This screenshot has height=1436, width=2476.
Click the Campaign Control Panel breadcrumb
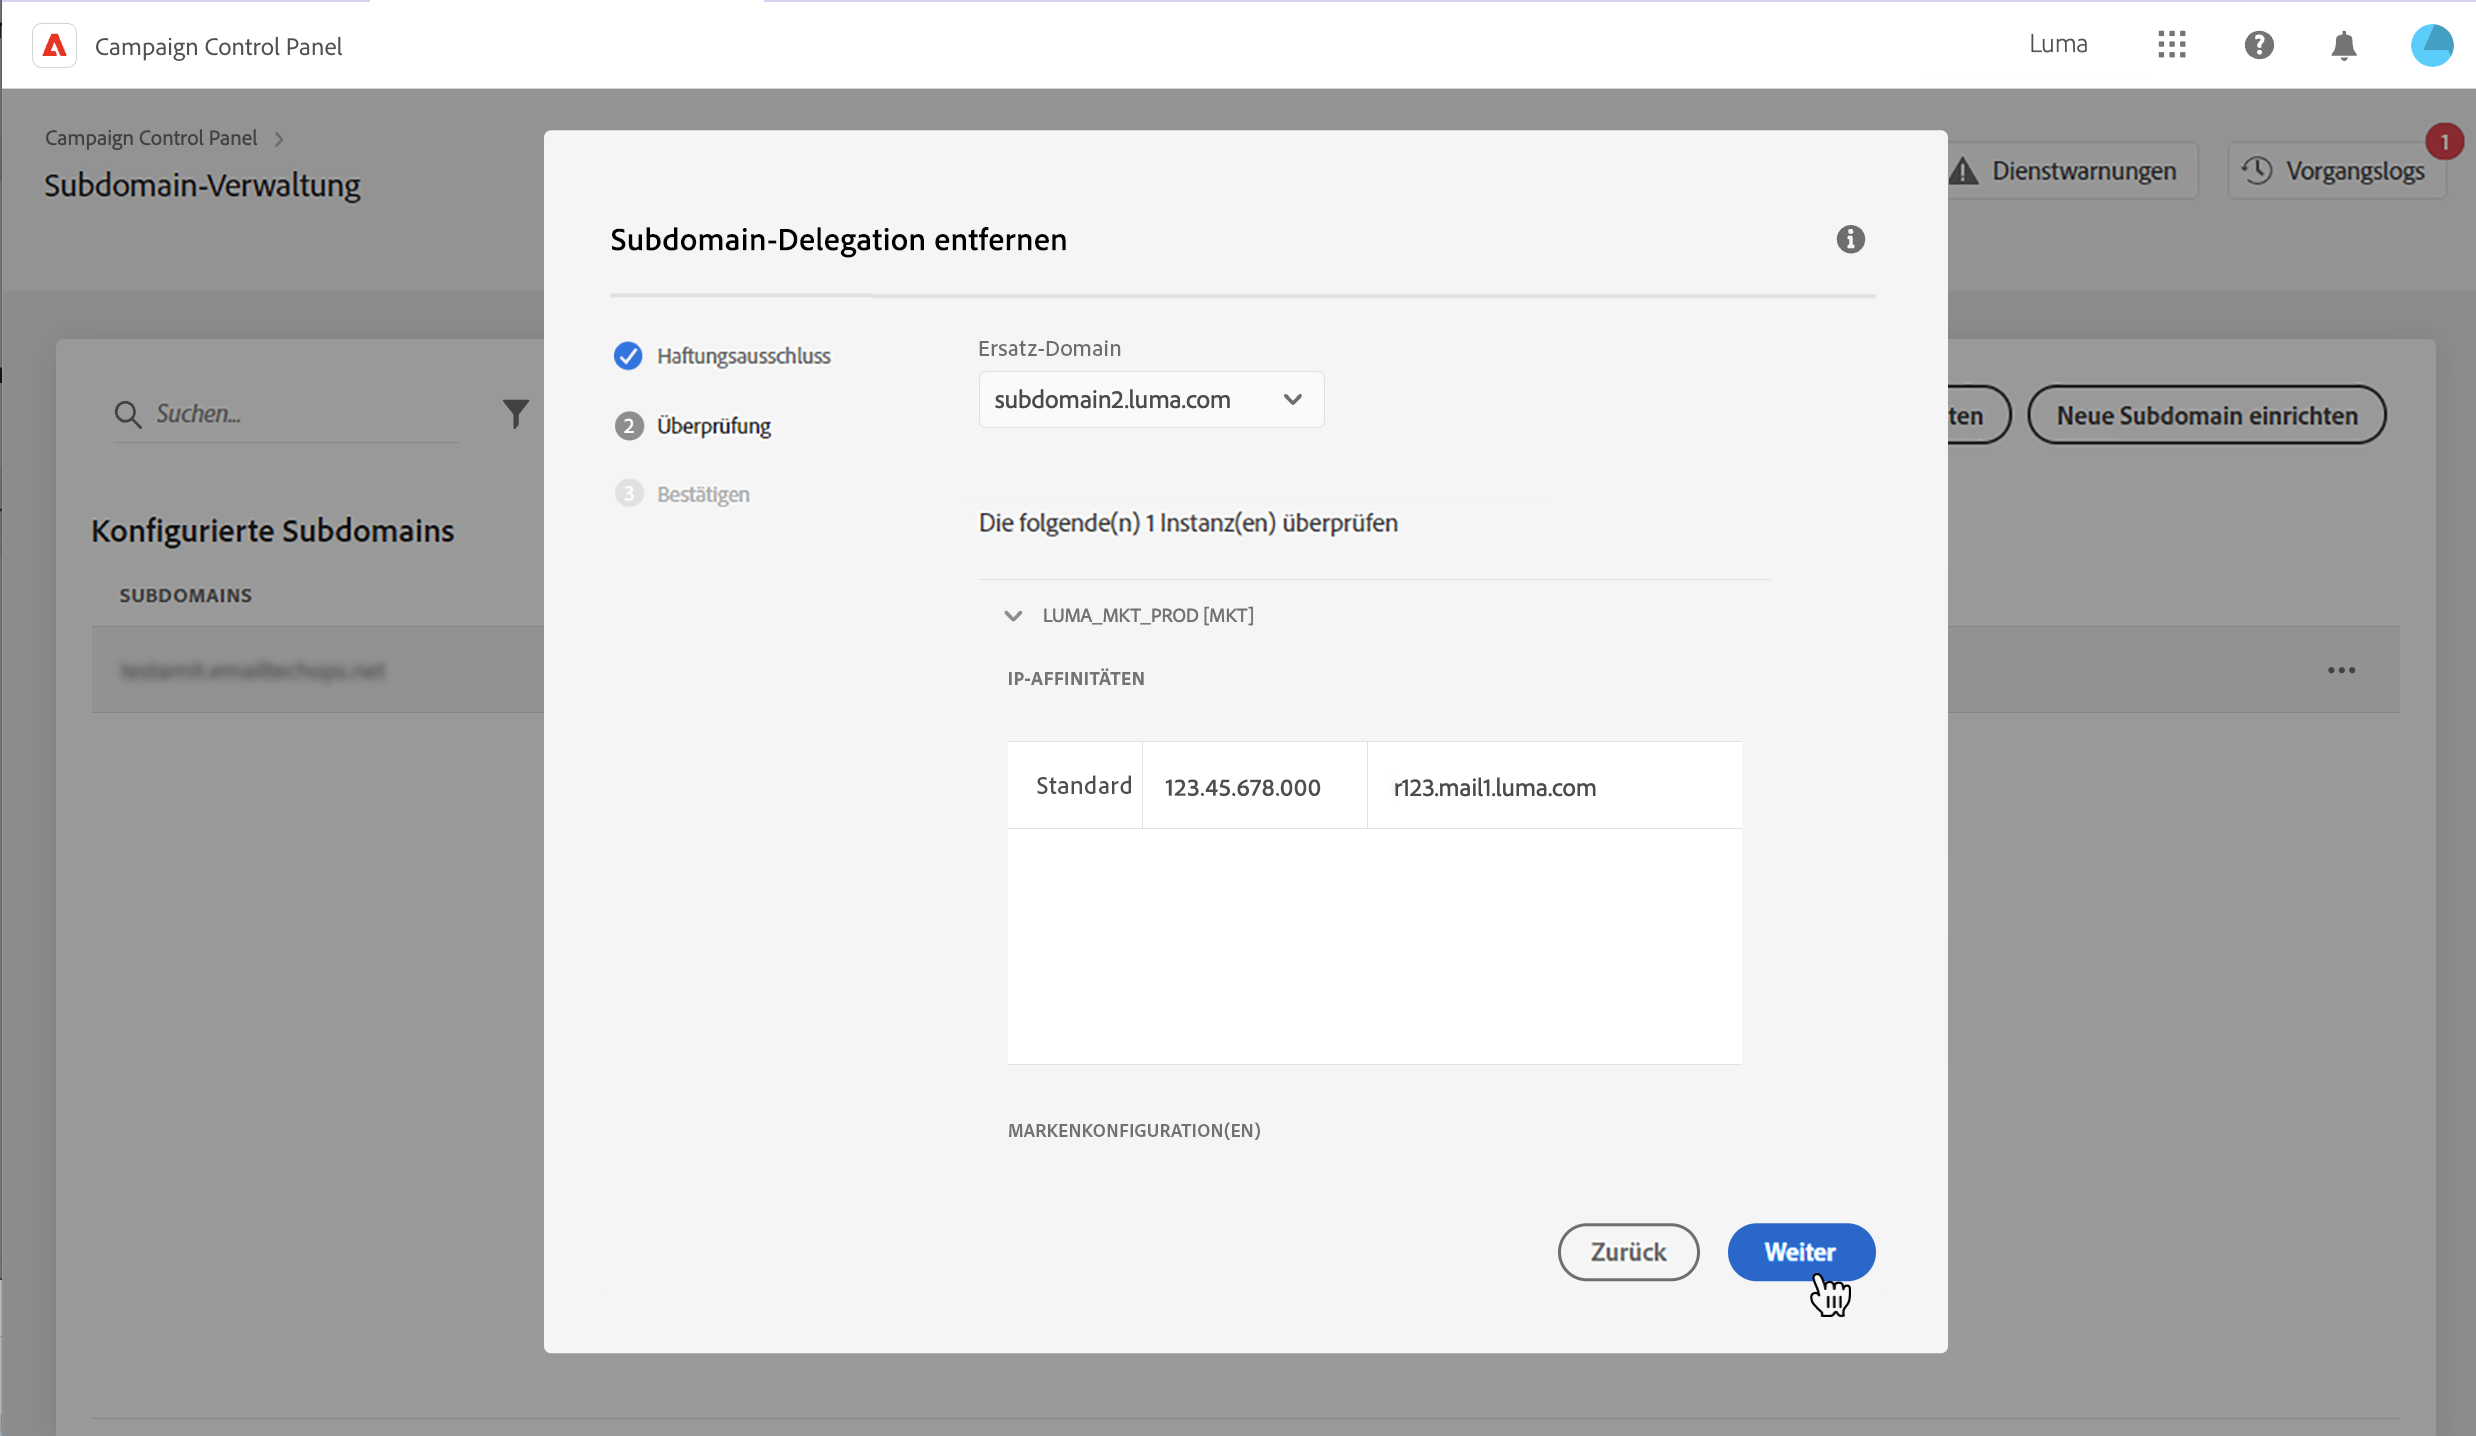151,138
